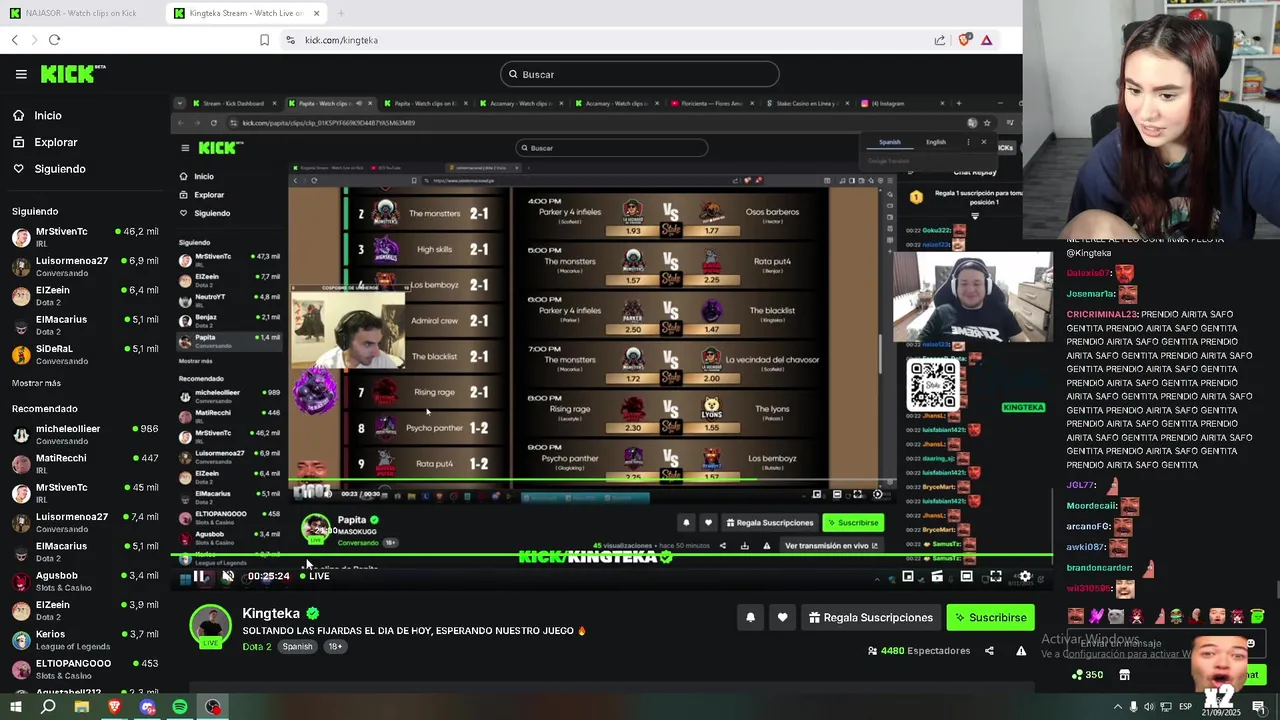Screen dimensions: 1280x720
Task: Expand followed channels with Mostrar más
Action: coord(36,383)
